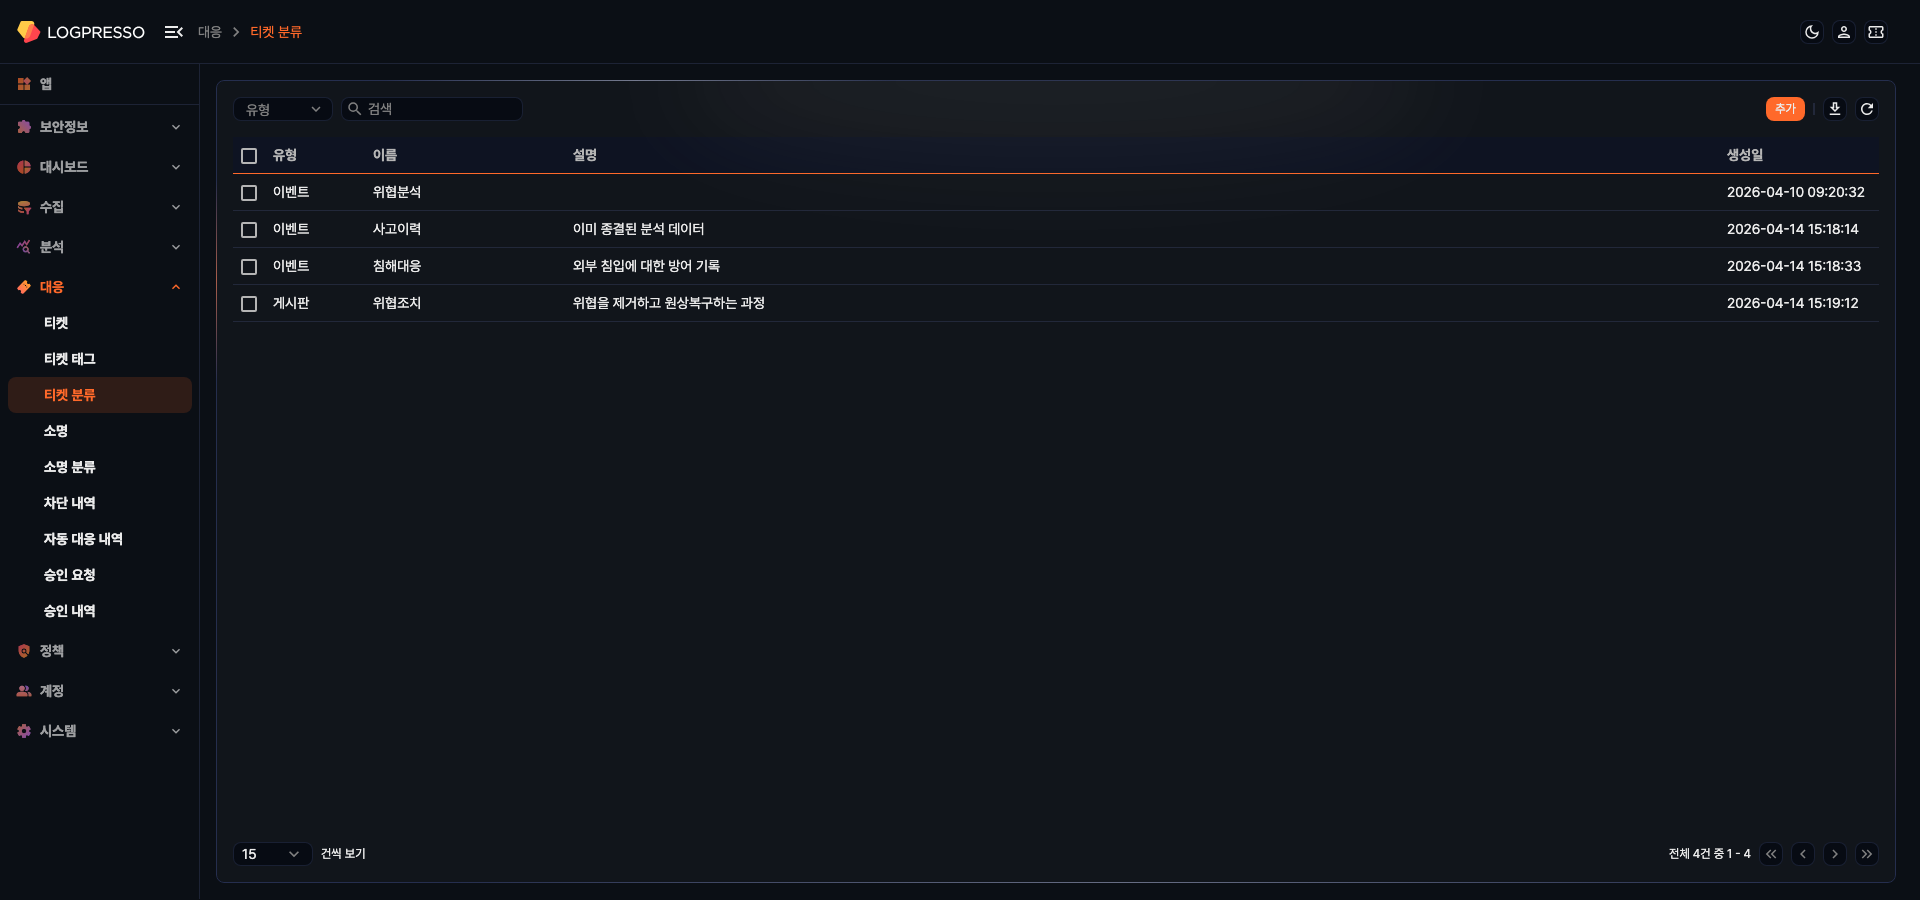The width and height of the screenshot is (1920, 900).
Task: Refresh the ticket category list
Action: tap(1866, 109)
